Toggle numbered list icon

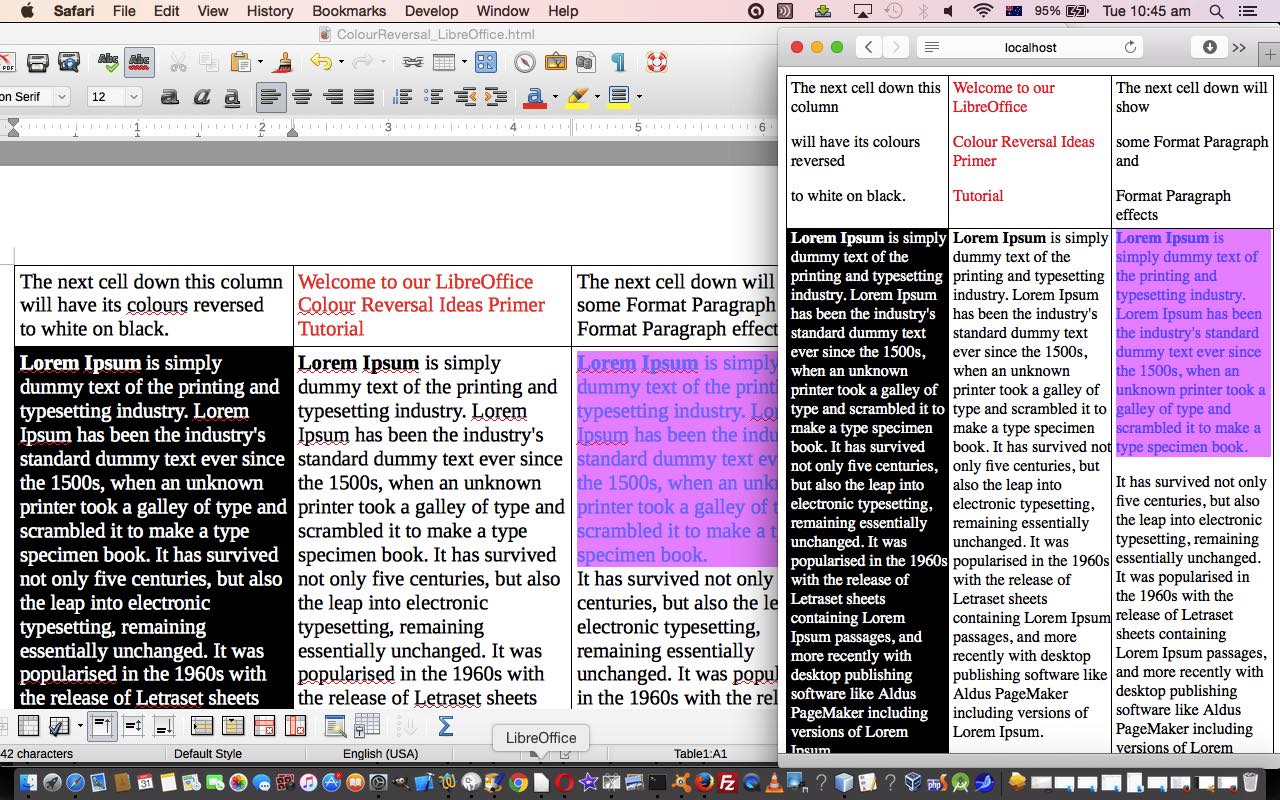[402, 97]
